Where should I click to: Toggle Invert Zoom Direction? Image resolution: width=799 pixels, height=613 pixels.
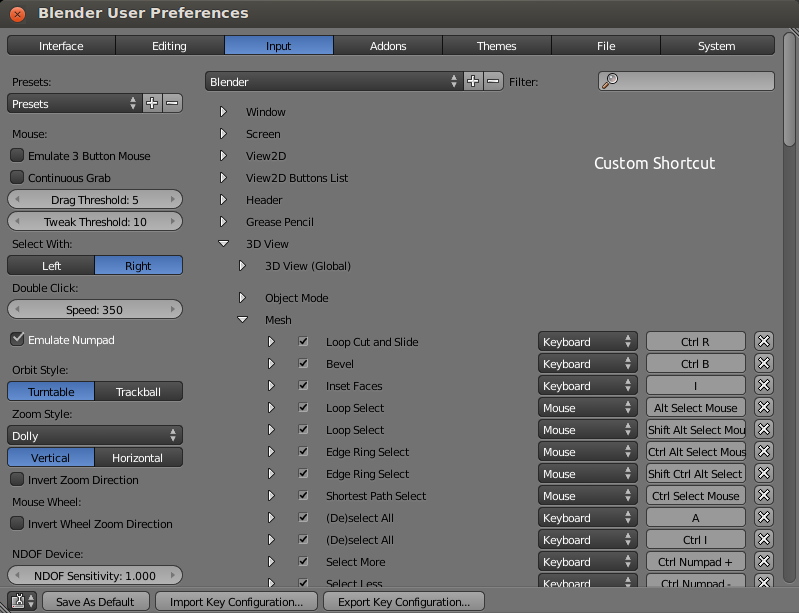tap(17, 479)
